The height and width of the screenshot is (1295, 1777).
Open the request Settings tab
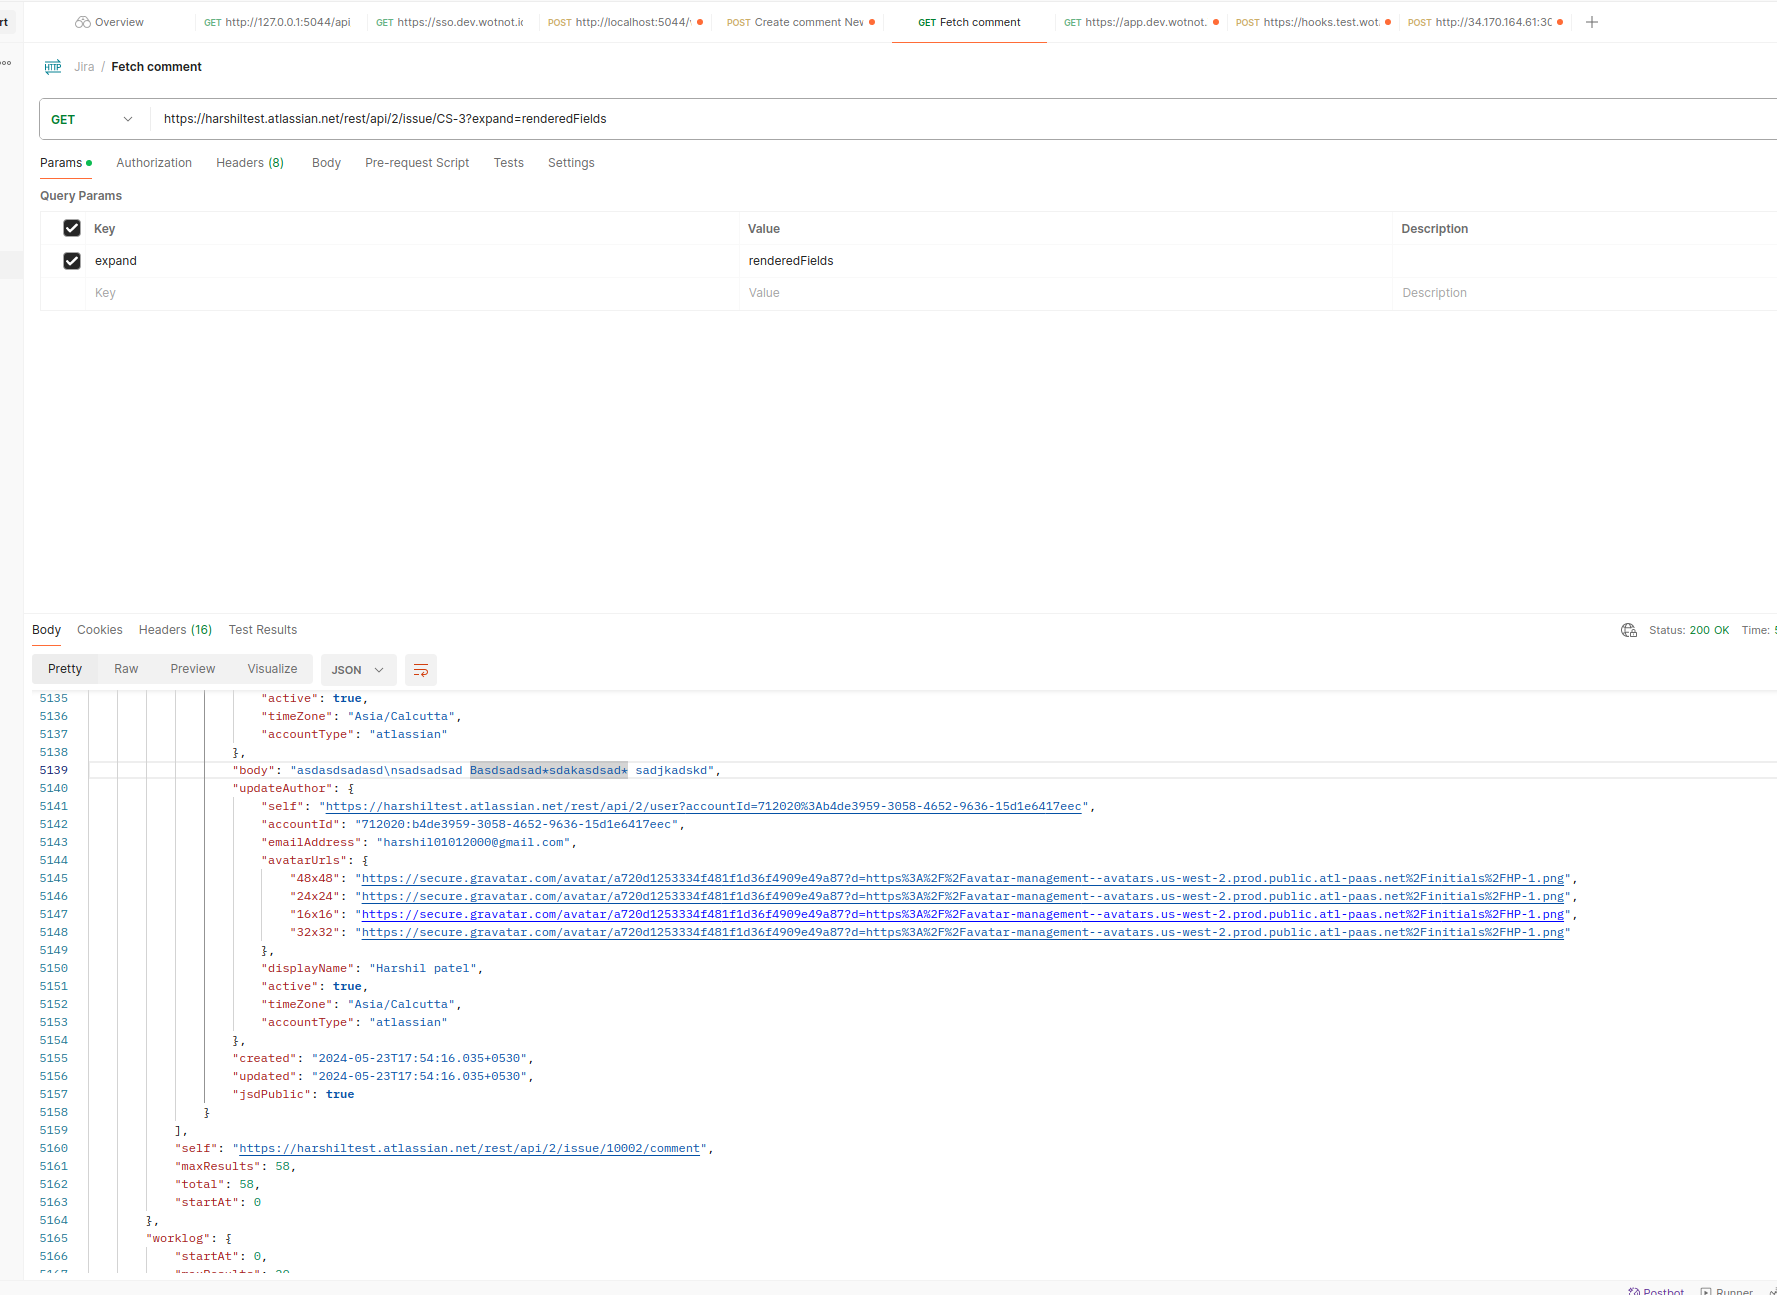coord(571,163)
